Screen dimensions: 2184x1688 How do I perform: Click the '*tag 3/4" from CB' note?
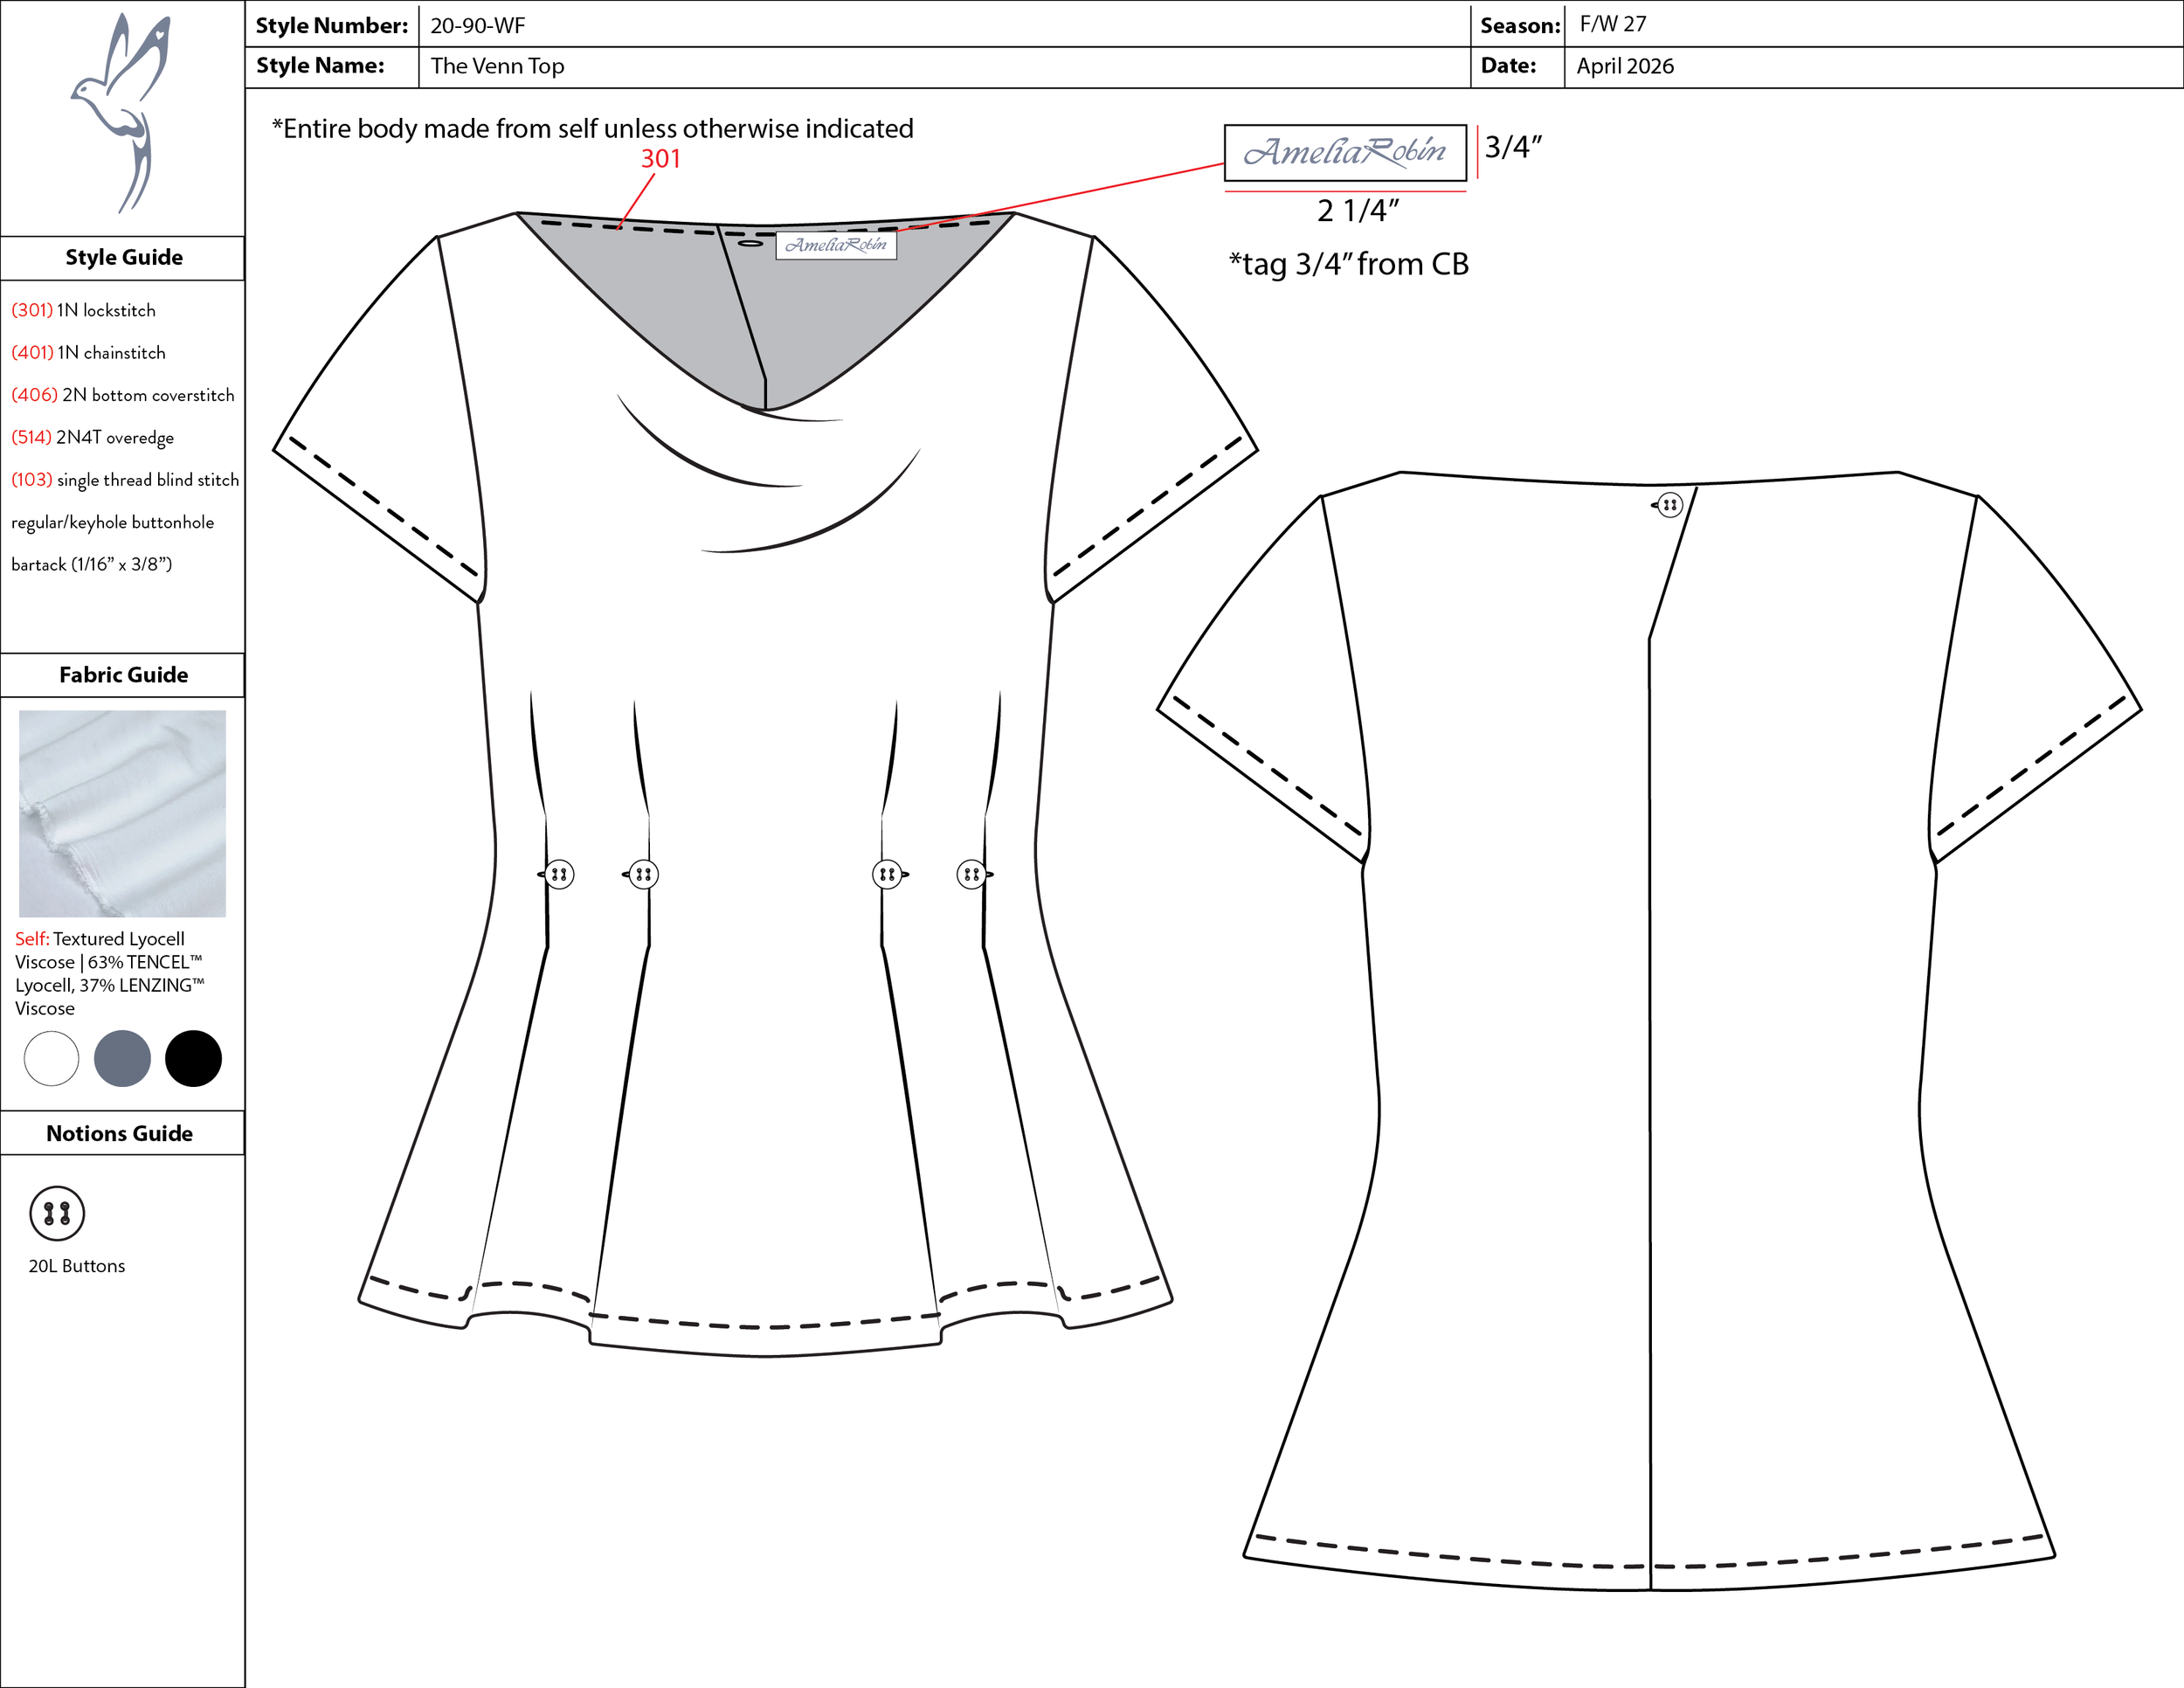pos(1349,264)
